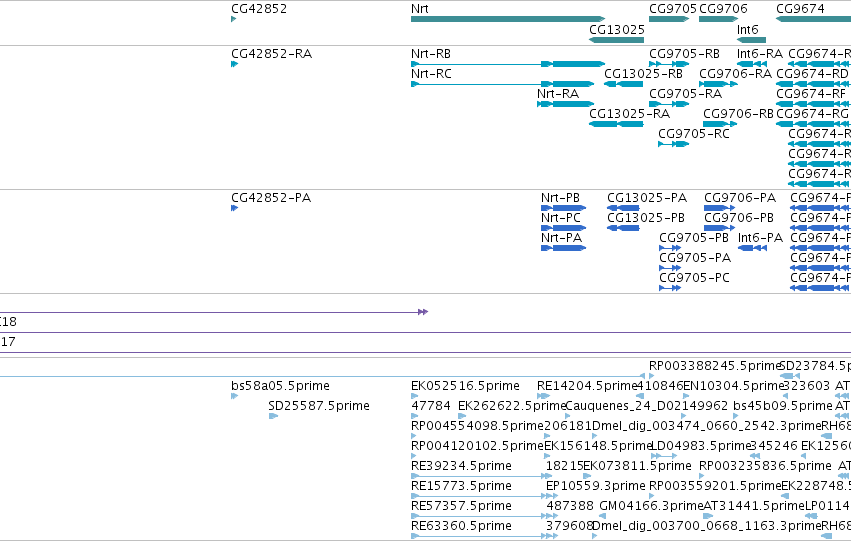851x541 pixels.
Task: Click the EK073811.5prime EST label
Action: pyautogui.click(x=637, y=467)
